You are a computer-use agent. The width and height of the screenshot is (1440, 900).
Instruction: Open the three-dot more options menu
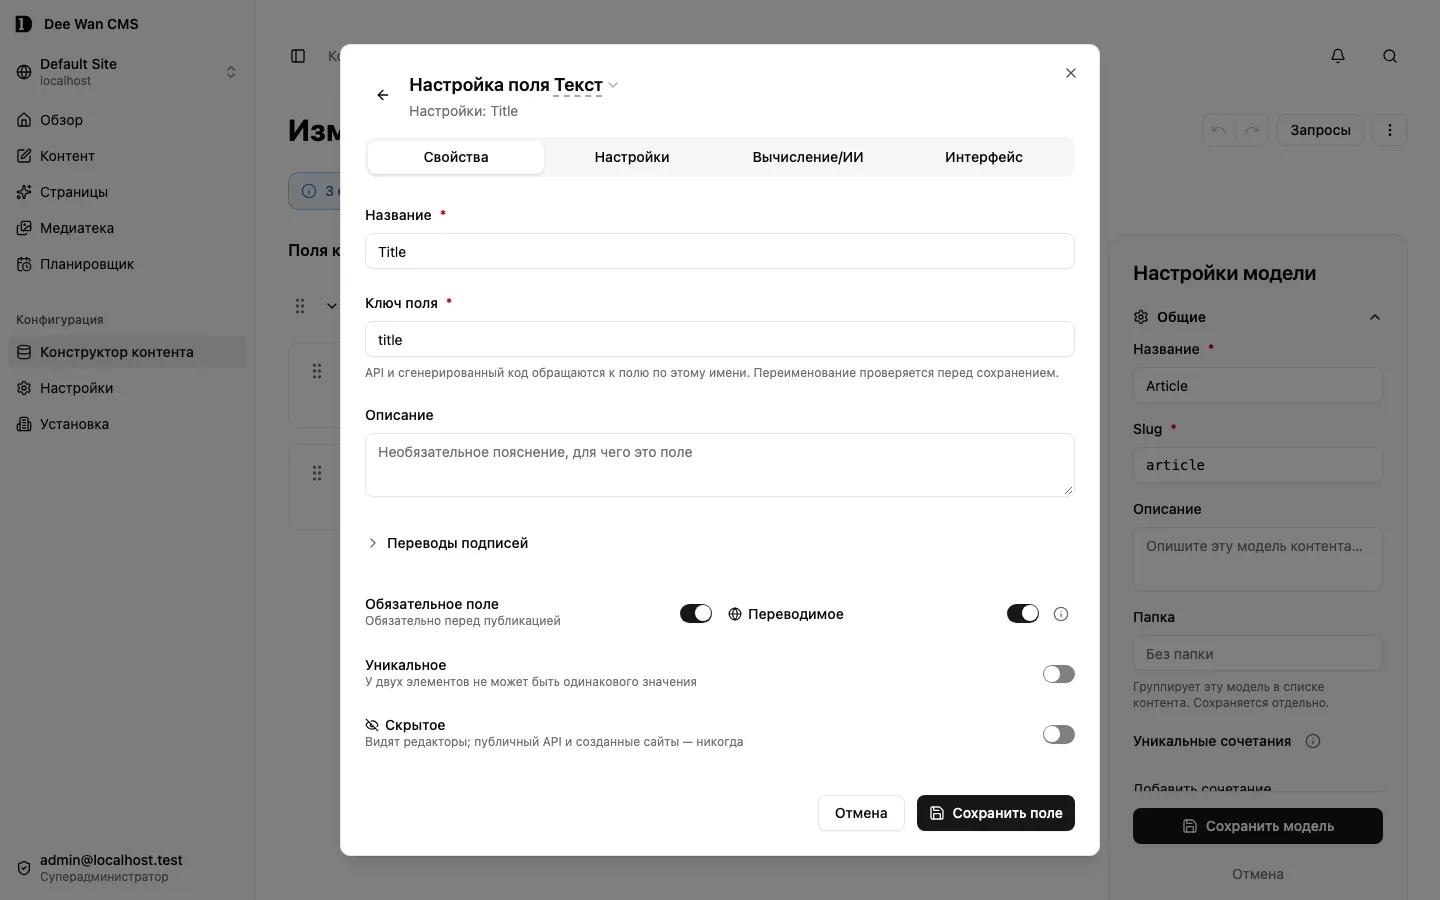(x=1390, y=130)
